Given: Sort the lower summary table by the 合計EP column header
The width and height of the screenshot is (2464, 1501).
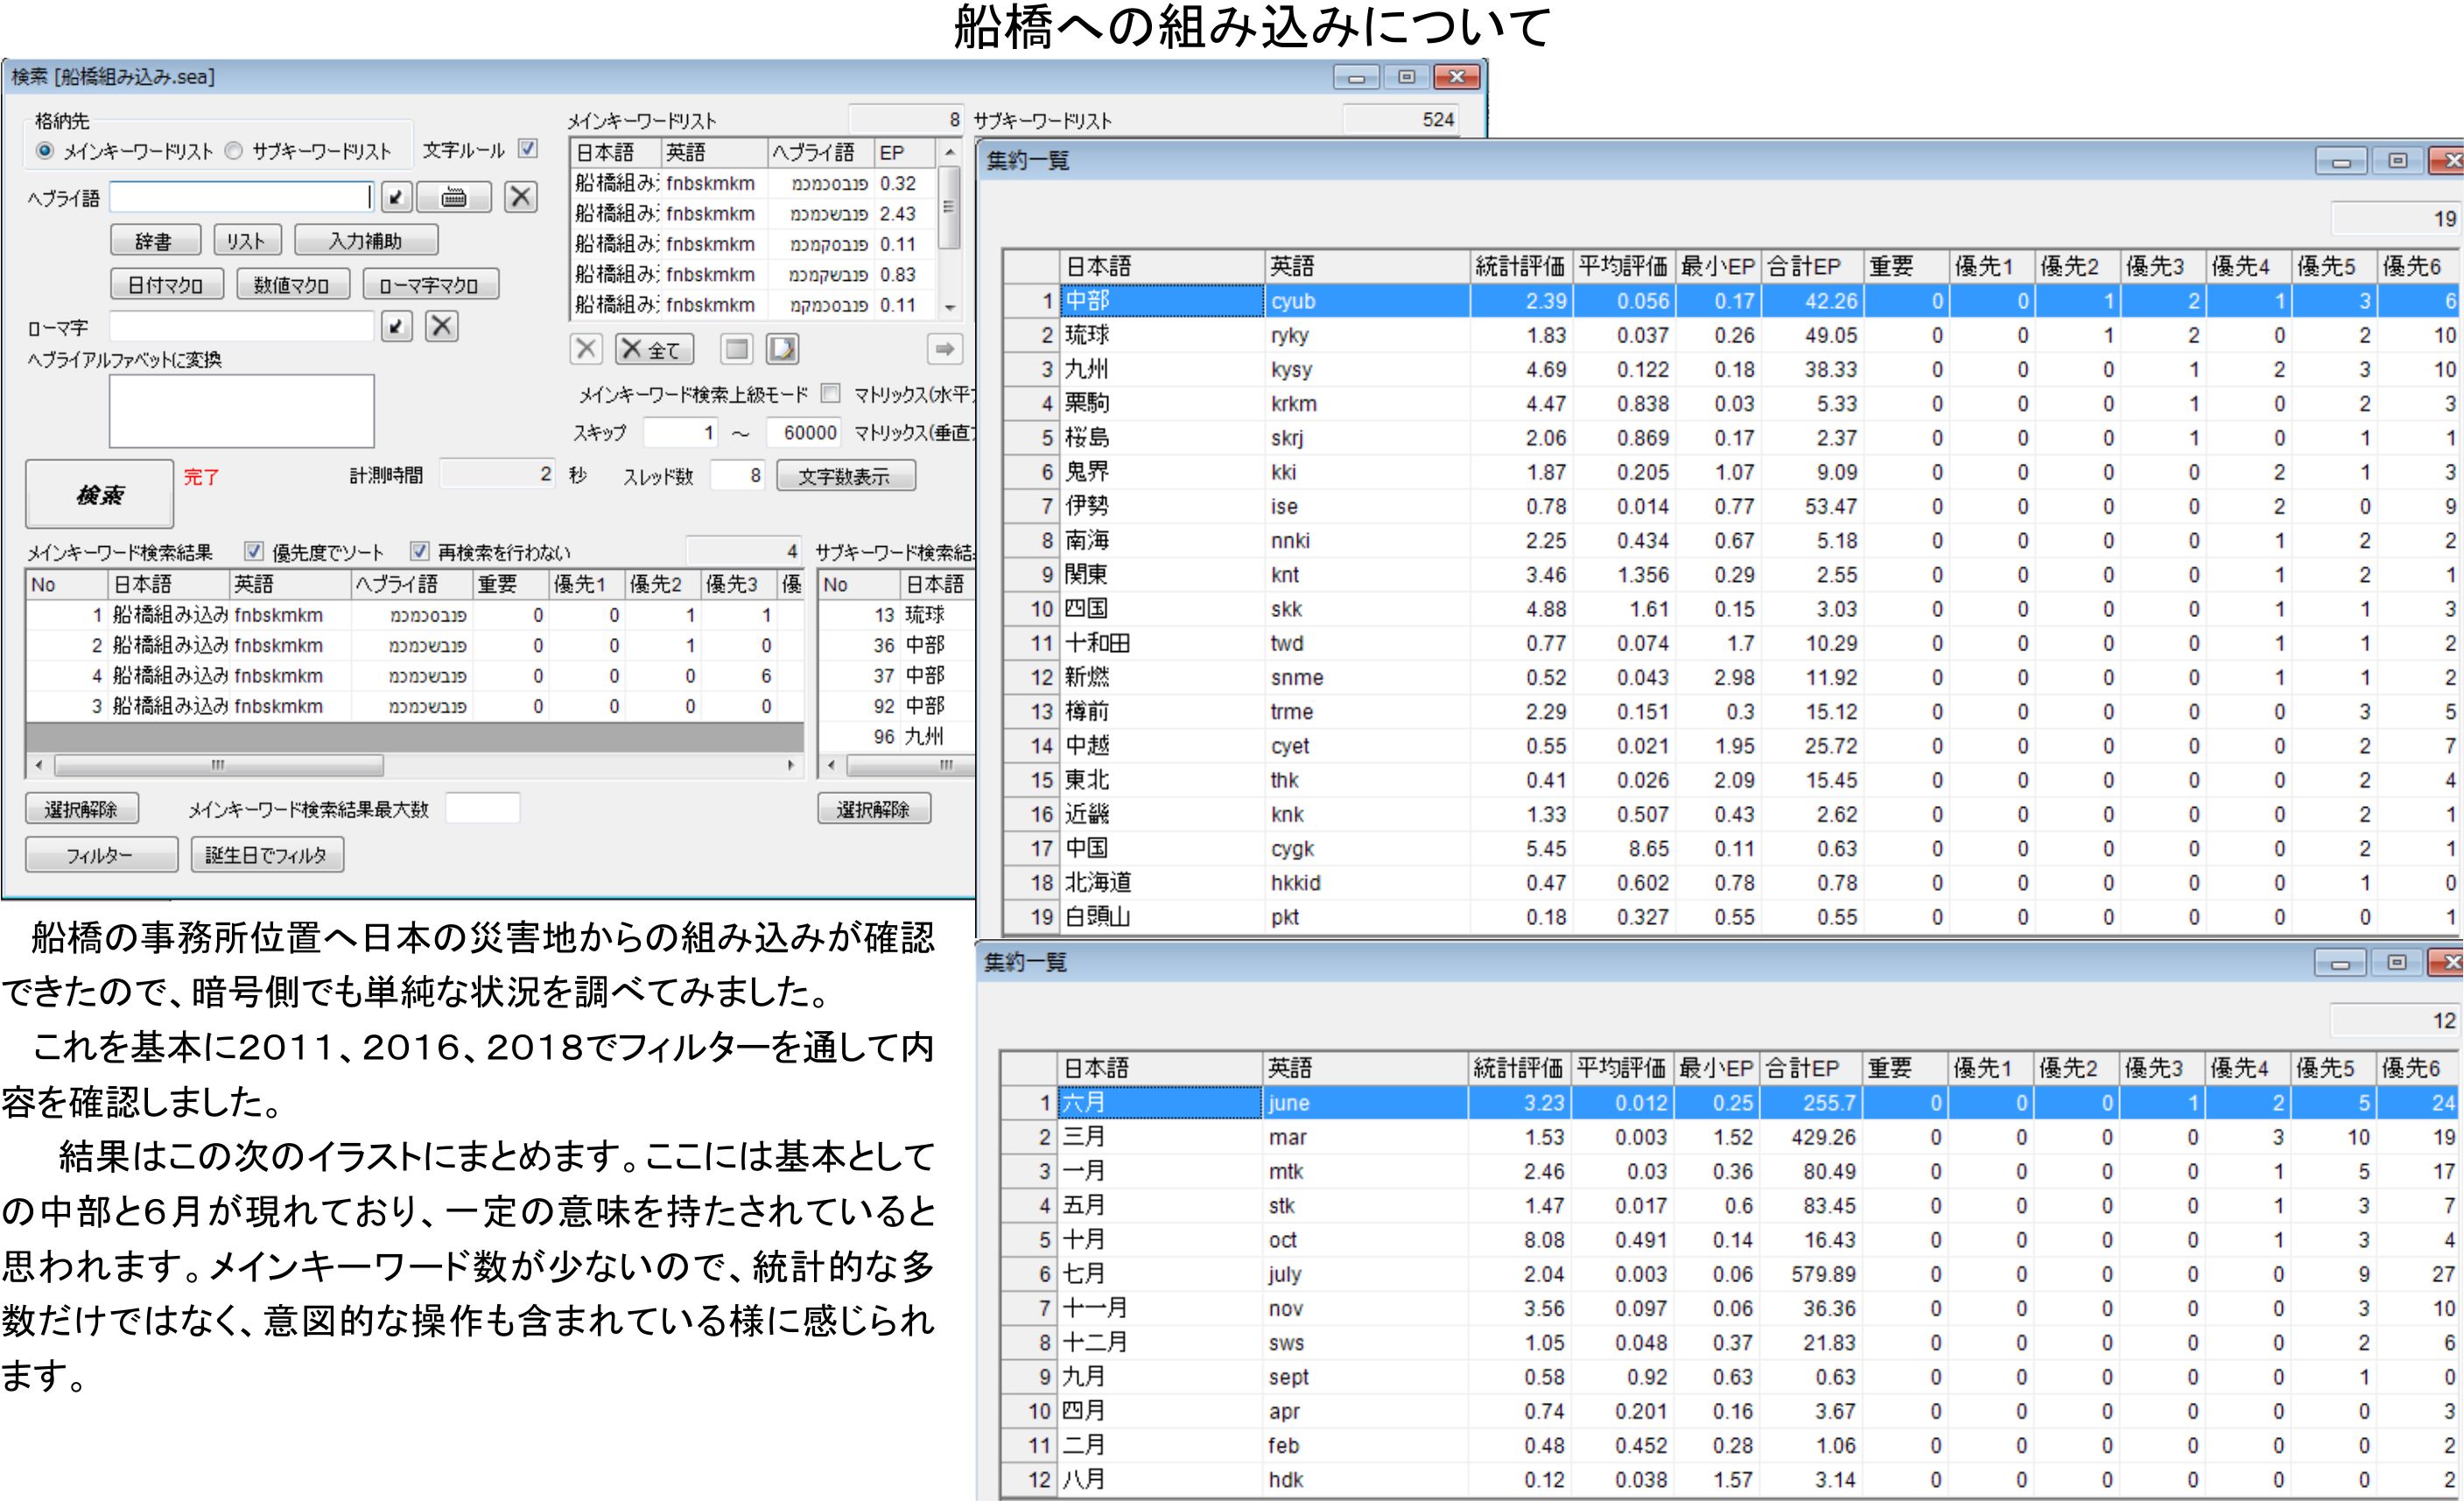Looking at the screenshot, I should [1803, 1068].
